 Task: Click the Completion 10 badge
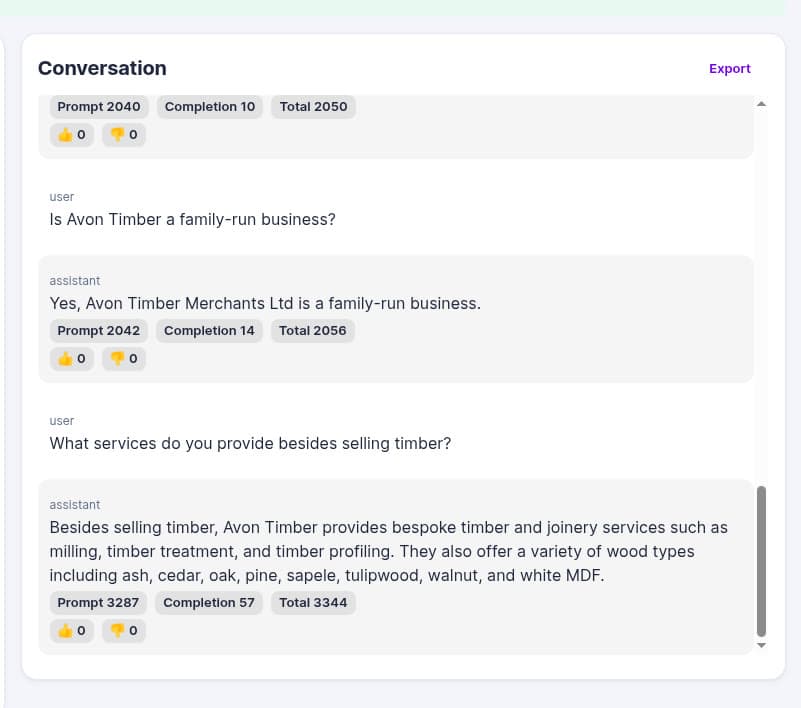pos(209,107)
